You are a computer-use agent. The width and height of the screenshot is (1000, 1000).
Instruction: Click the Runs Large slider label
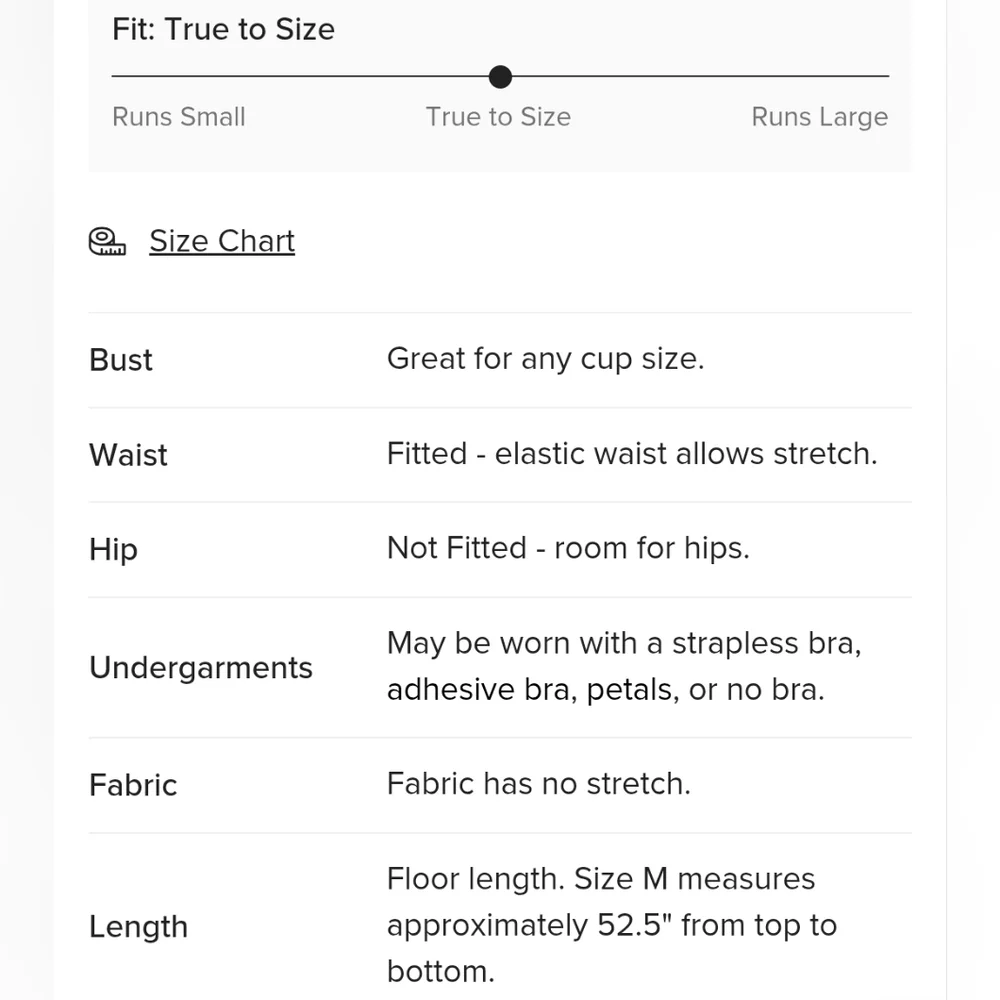tap(819, 117)
